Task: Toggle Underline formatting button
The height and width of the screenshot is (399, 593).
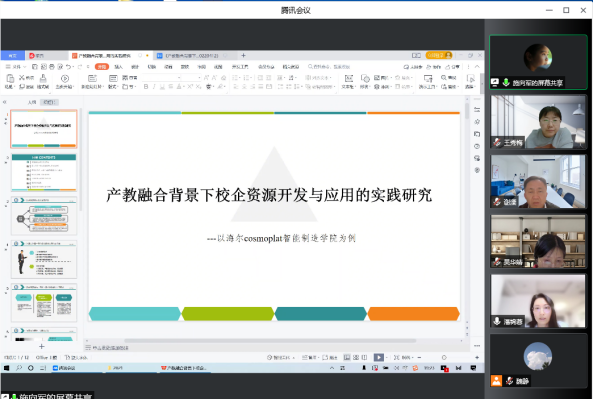Action: point(162,87)
